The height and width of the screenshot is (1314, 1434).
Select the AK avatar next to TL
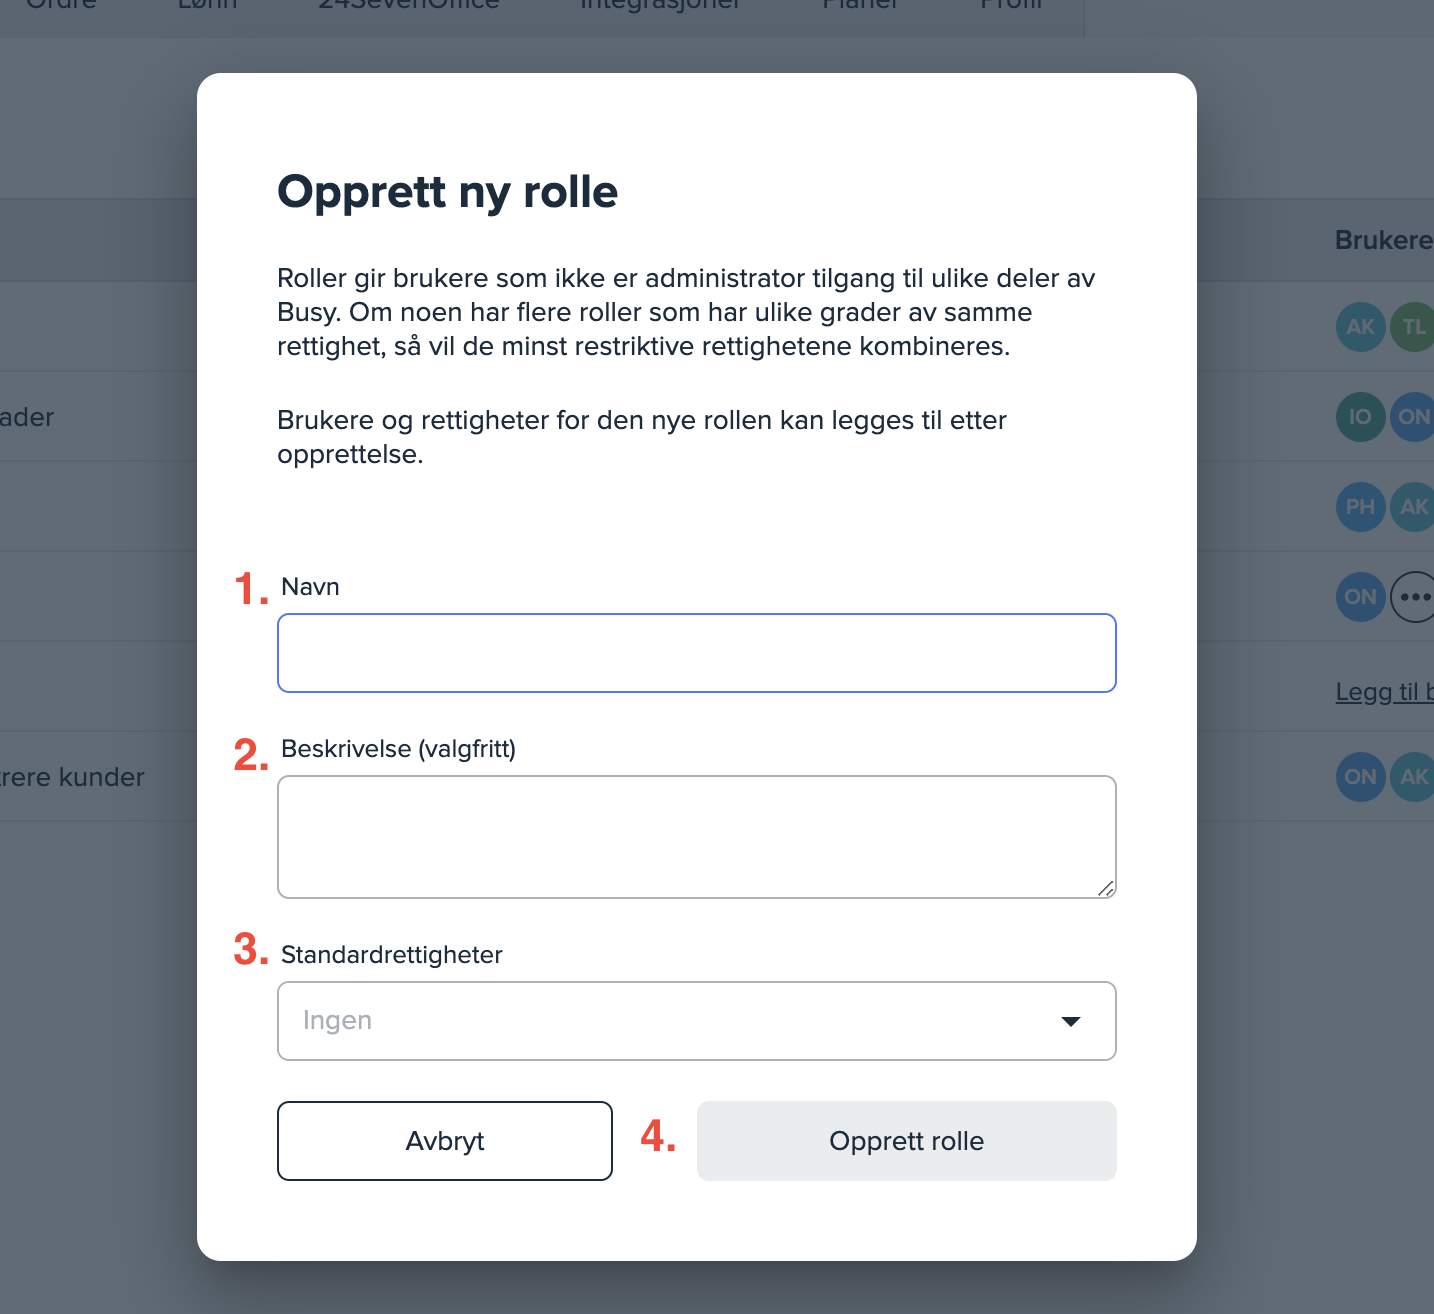pyautogui.click(x=1360, y=327)
